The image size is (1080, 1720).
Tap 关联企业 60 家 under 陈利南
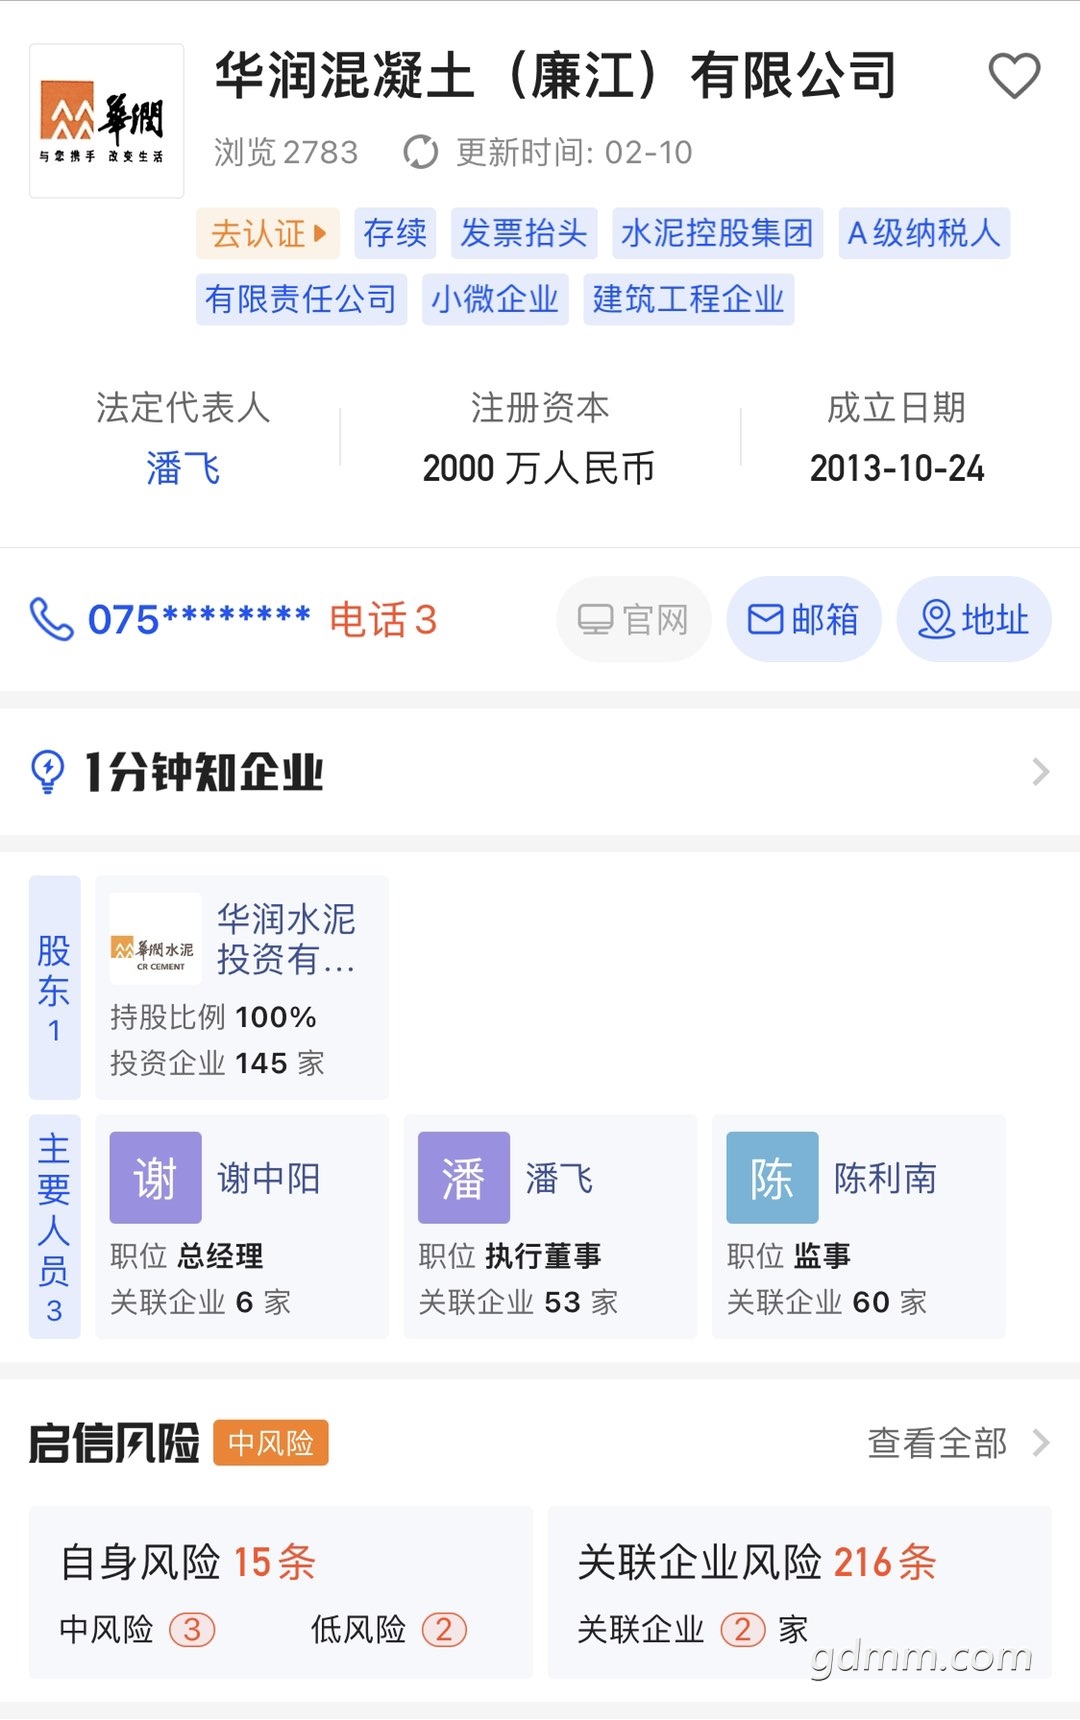[x=827, y=1302]
